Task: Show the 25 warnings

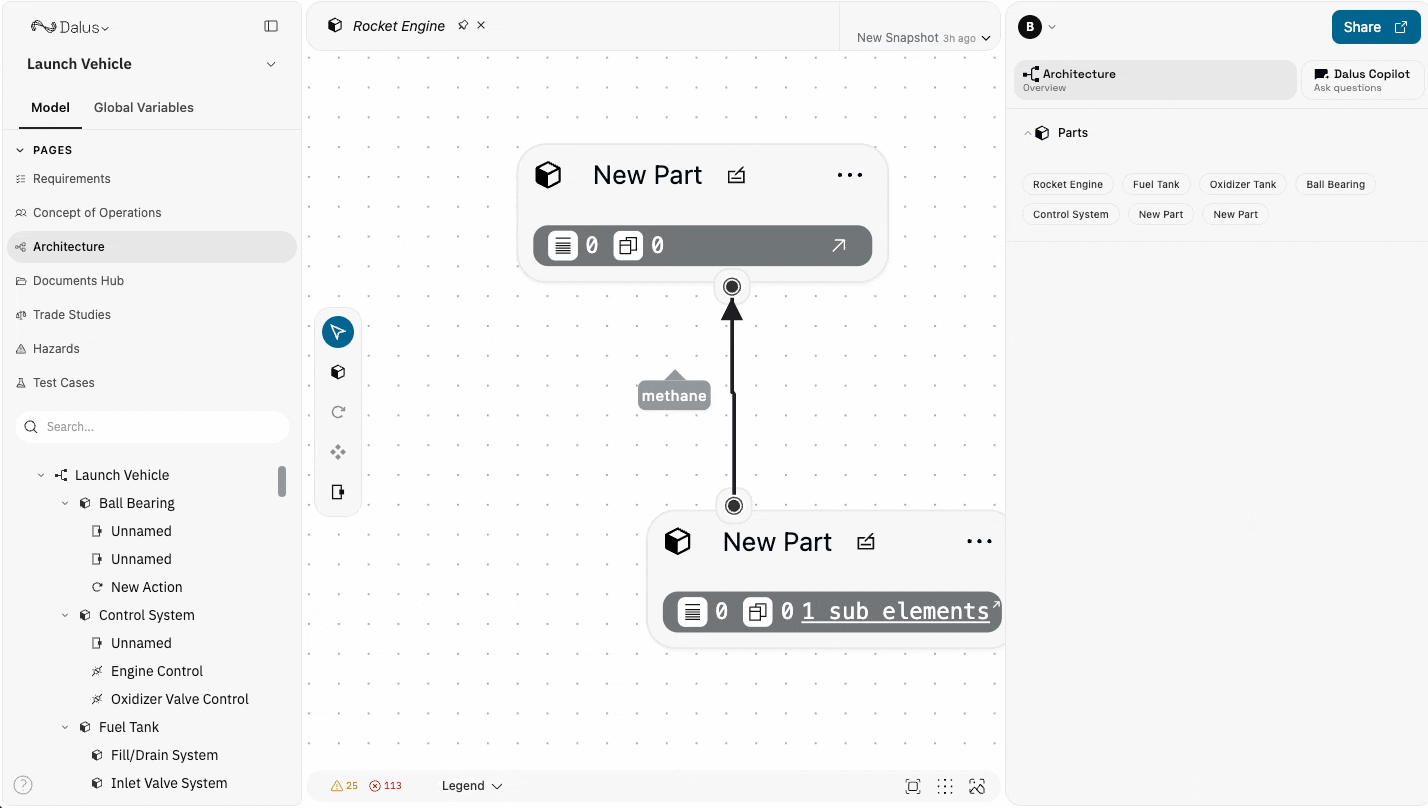Action: (x=344, y=786)
